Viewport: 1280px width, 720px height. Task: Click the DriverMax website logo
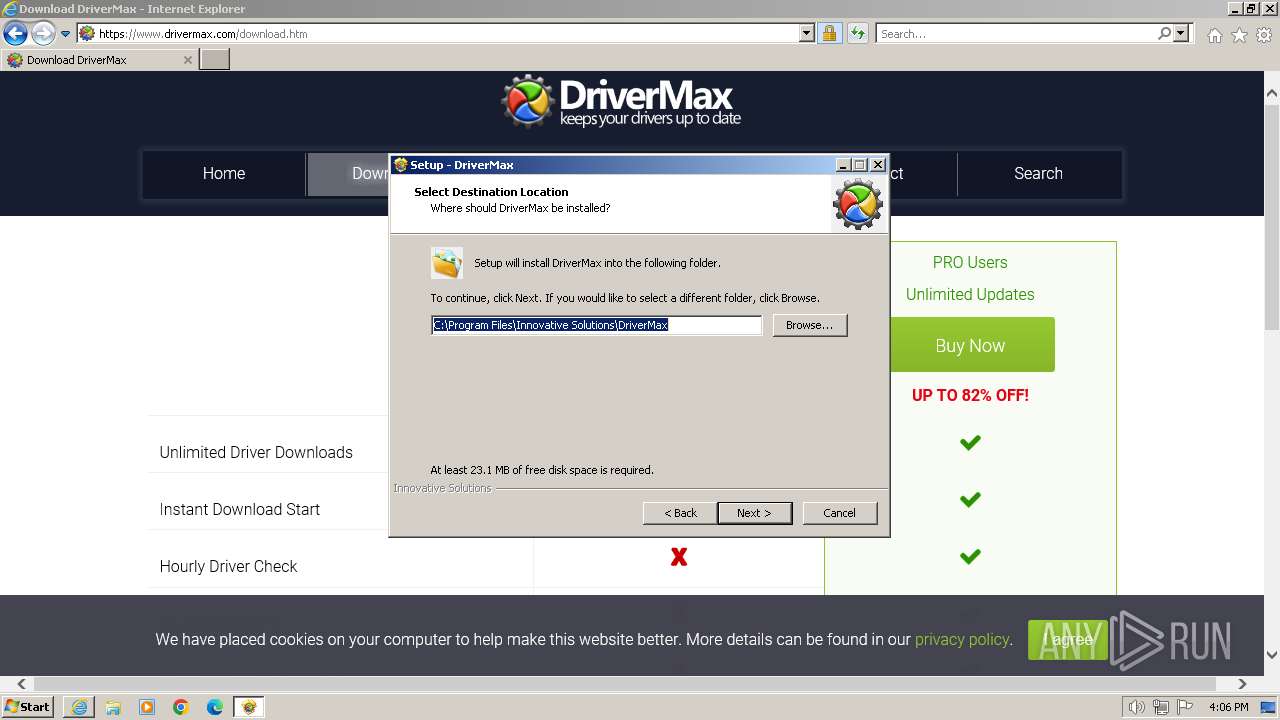[x=621, y=101]
